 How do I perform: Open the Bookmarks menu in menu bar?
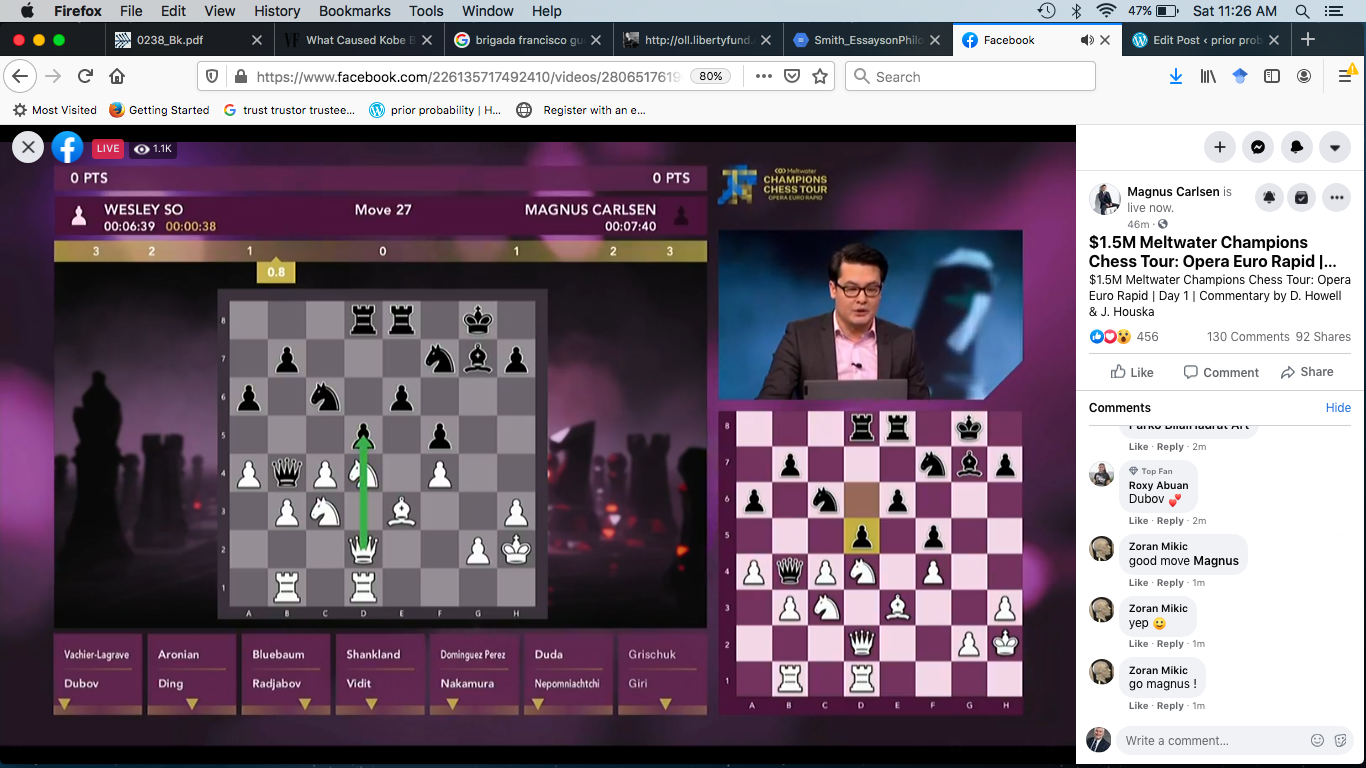(x=355, y=11)
